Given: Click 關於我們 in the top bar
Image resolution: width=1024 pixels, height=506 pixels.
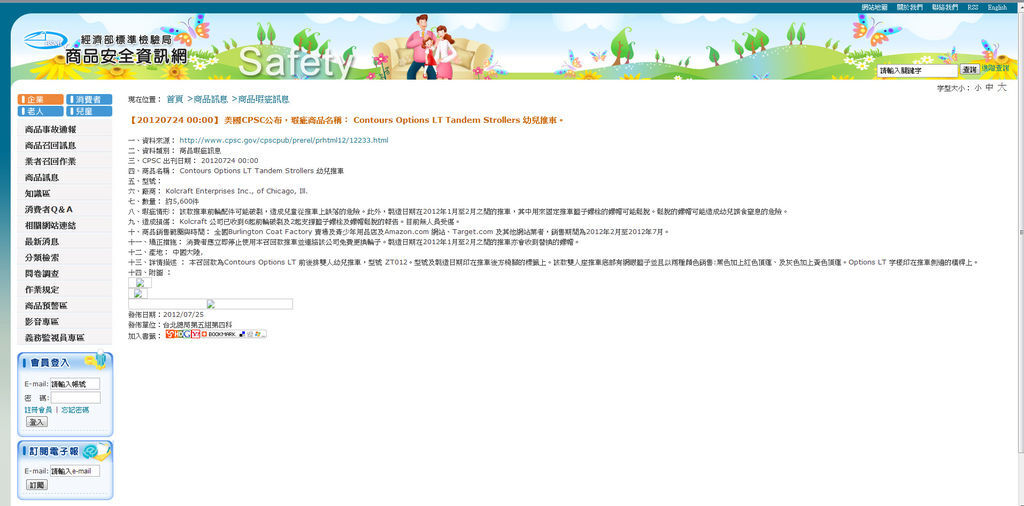Looking at the screenshot, I should pos(910,7).
